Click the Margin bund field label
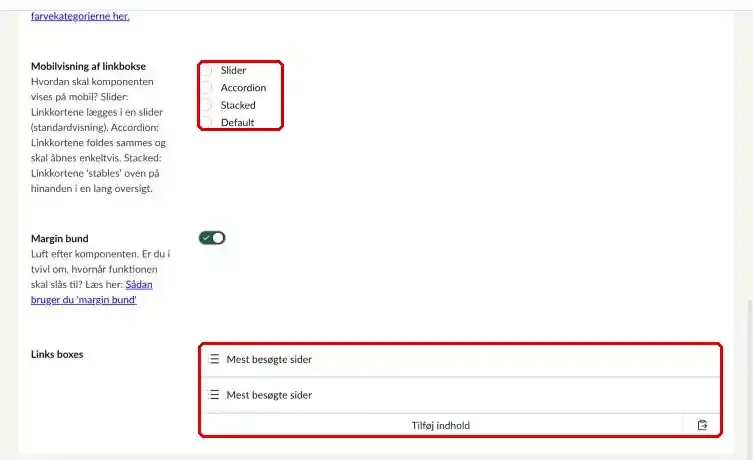Image resolution: width=753 pixels, height=460 pixels. (x=60, y=239)
